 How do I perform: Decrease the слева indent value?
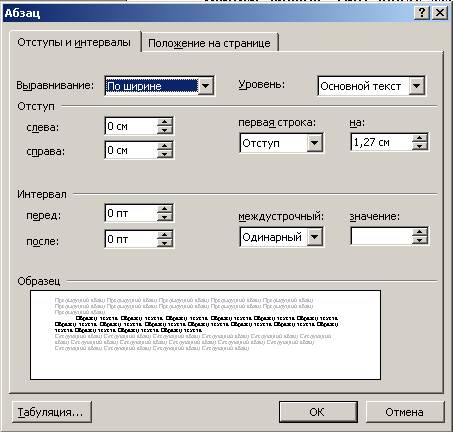pos(165,130)
